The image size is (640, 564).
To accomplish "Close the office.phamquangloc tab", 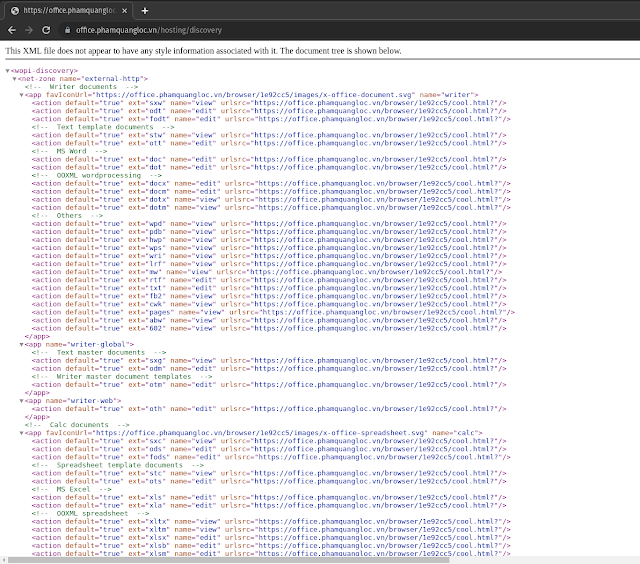I will pyautogui.click(x=124, y=11).
